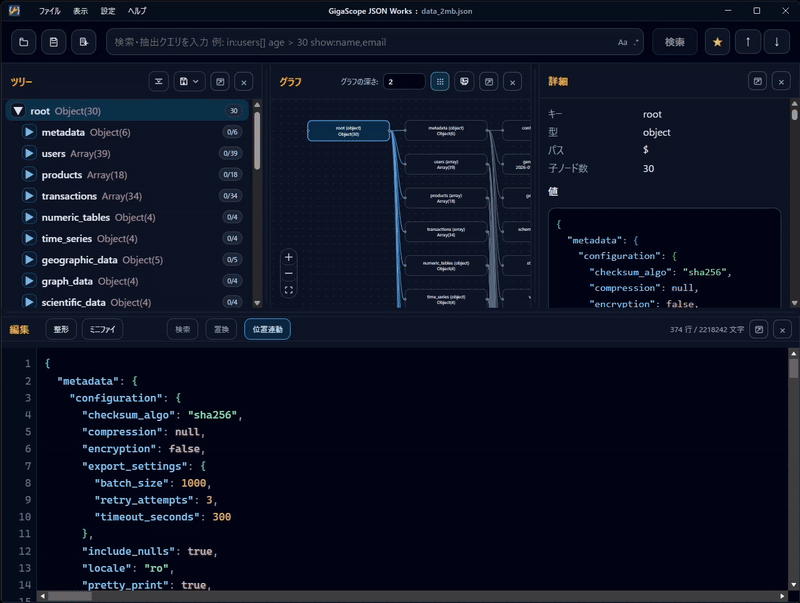Click the tree panel vertical scrollbar

tap(257, 140)
